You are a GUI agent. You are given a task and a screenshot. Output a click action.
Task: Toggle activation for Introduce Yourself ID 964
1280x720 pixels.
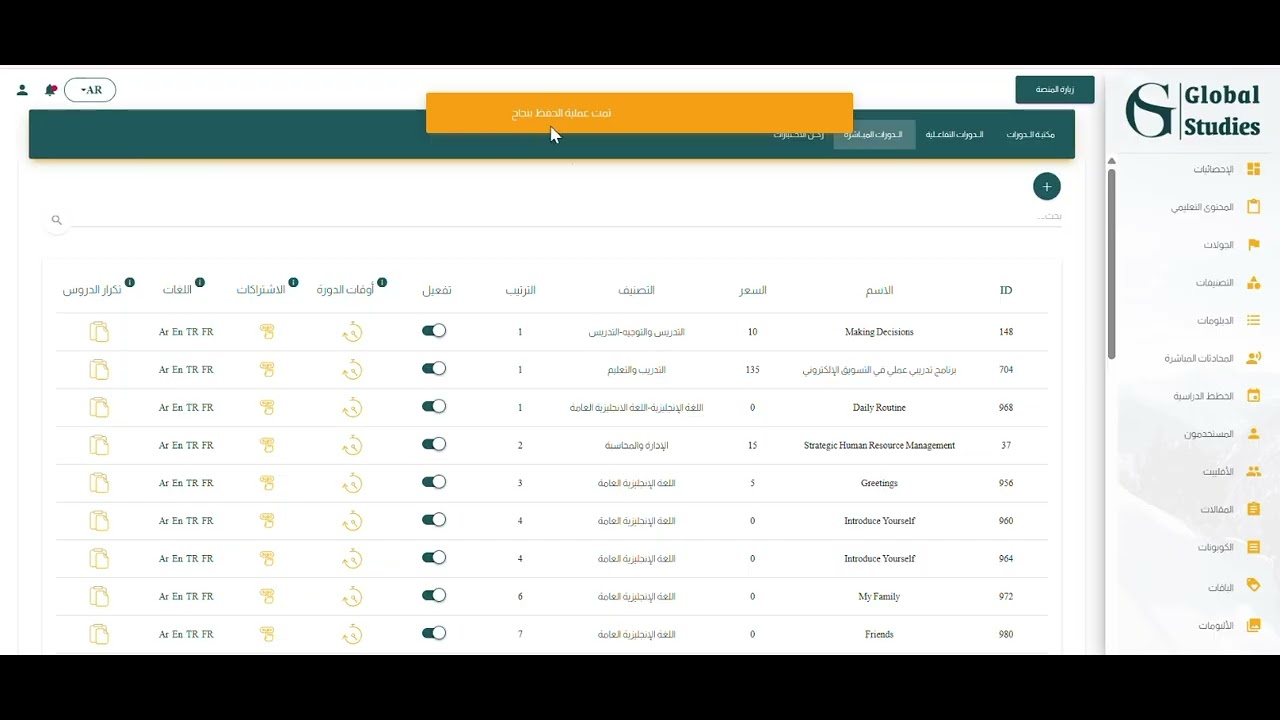pyautogui.click(x=434, y=558)
